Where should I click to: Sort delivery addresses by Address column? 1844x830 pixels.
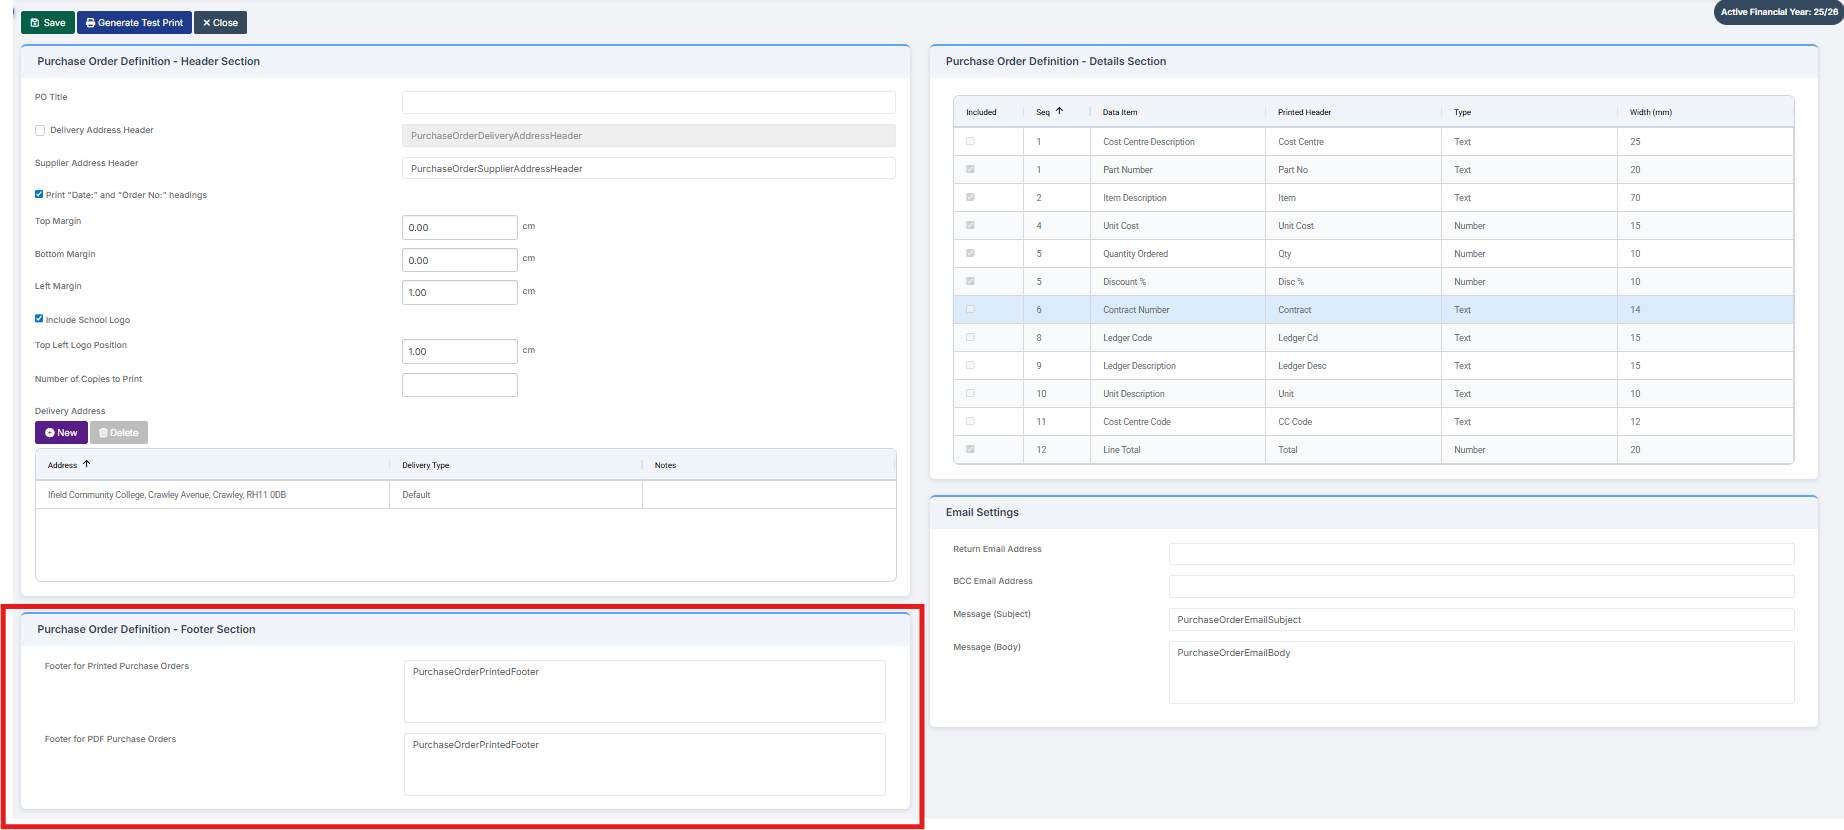63,465
